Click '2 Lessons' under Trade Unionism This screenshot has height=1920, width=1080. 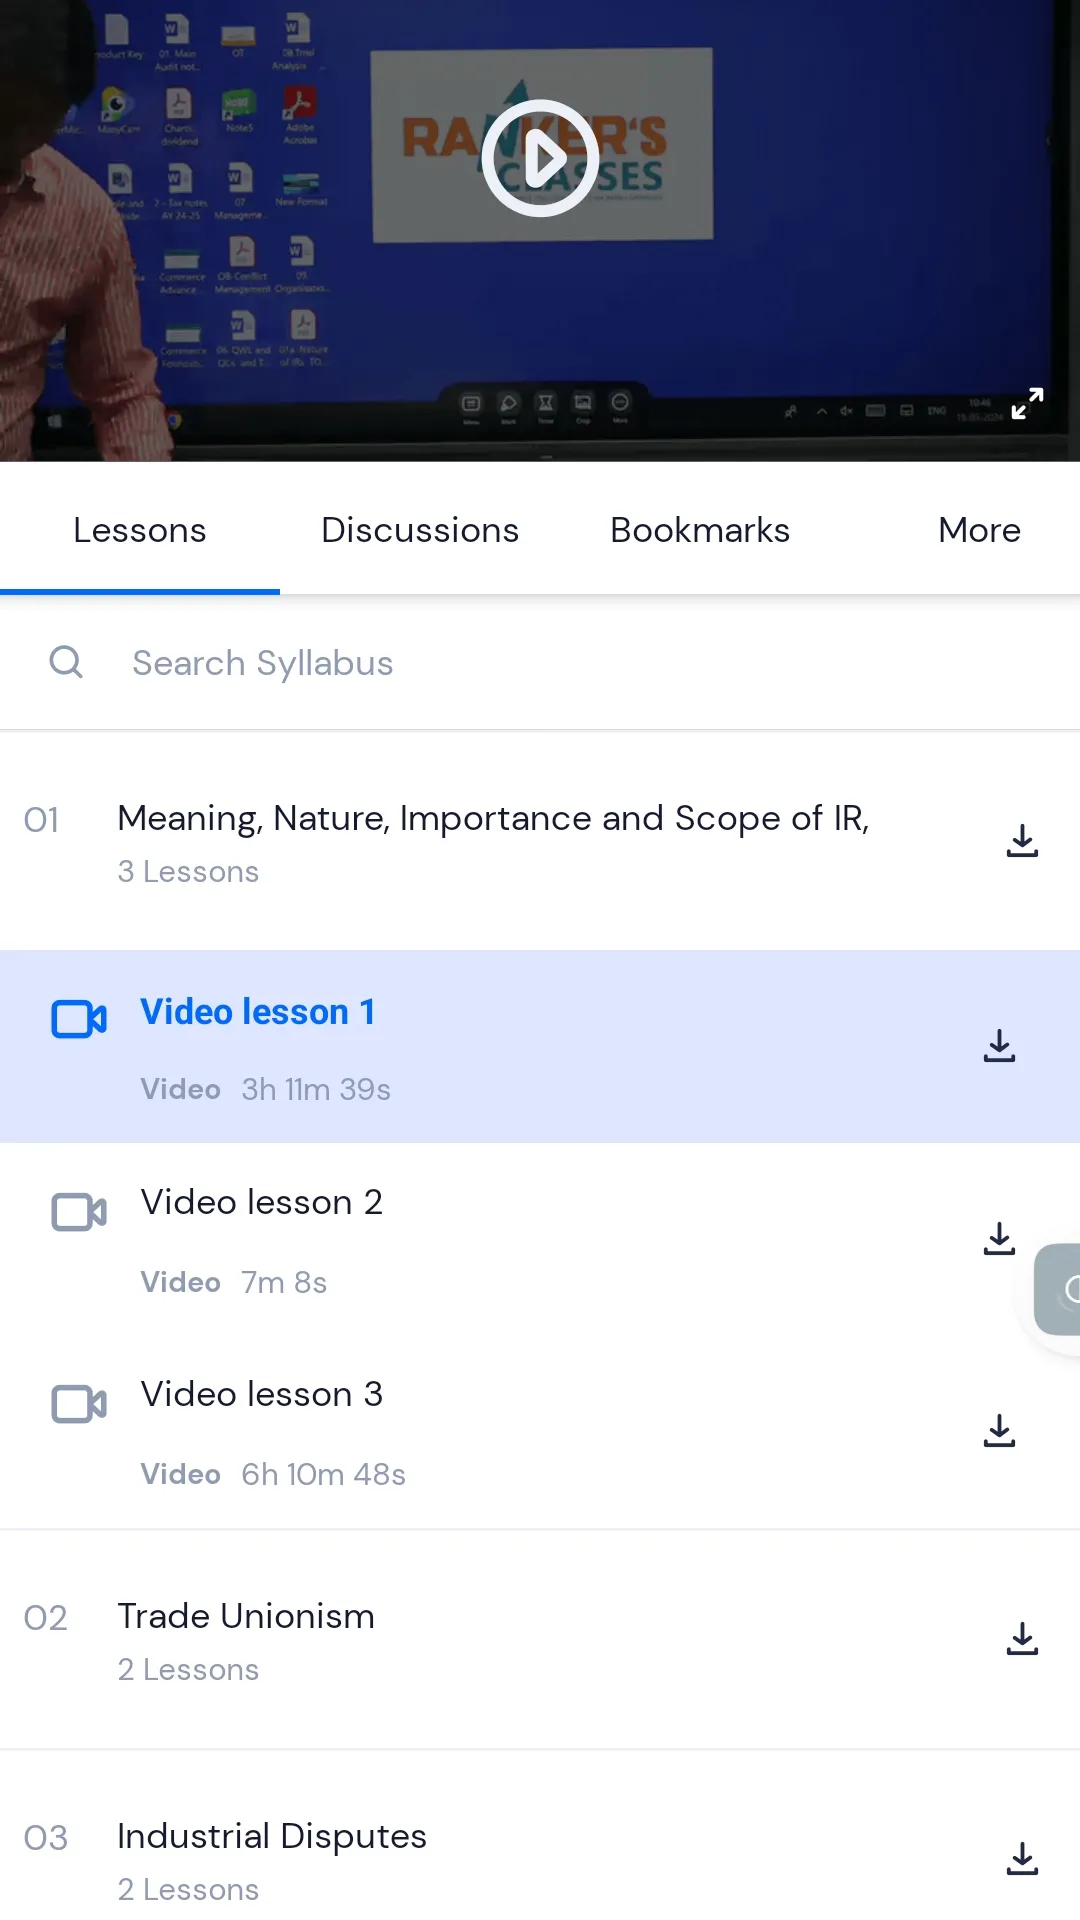pos(188,1670)
